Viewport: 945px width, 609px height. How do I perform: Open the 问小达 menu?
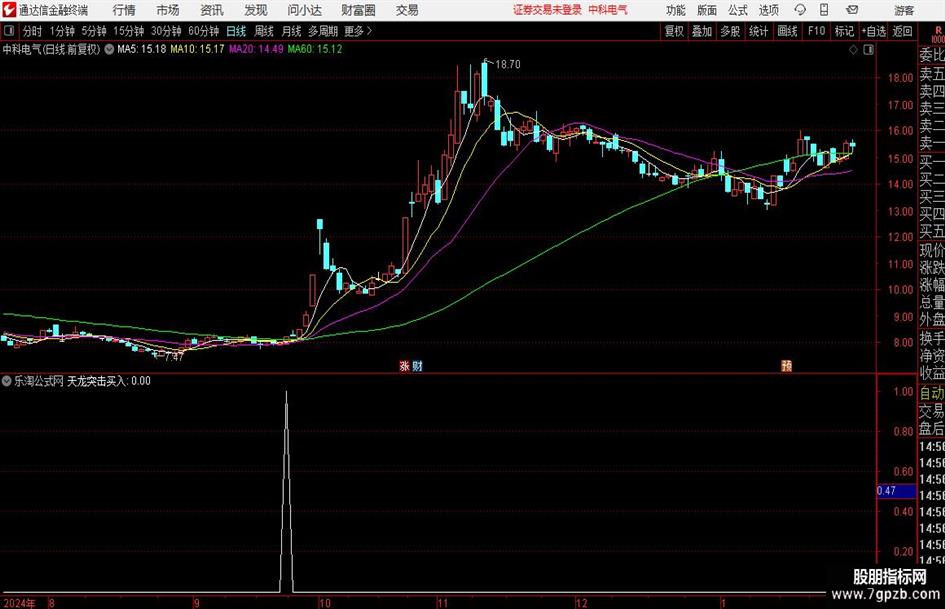[304, 10]
